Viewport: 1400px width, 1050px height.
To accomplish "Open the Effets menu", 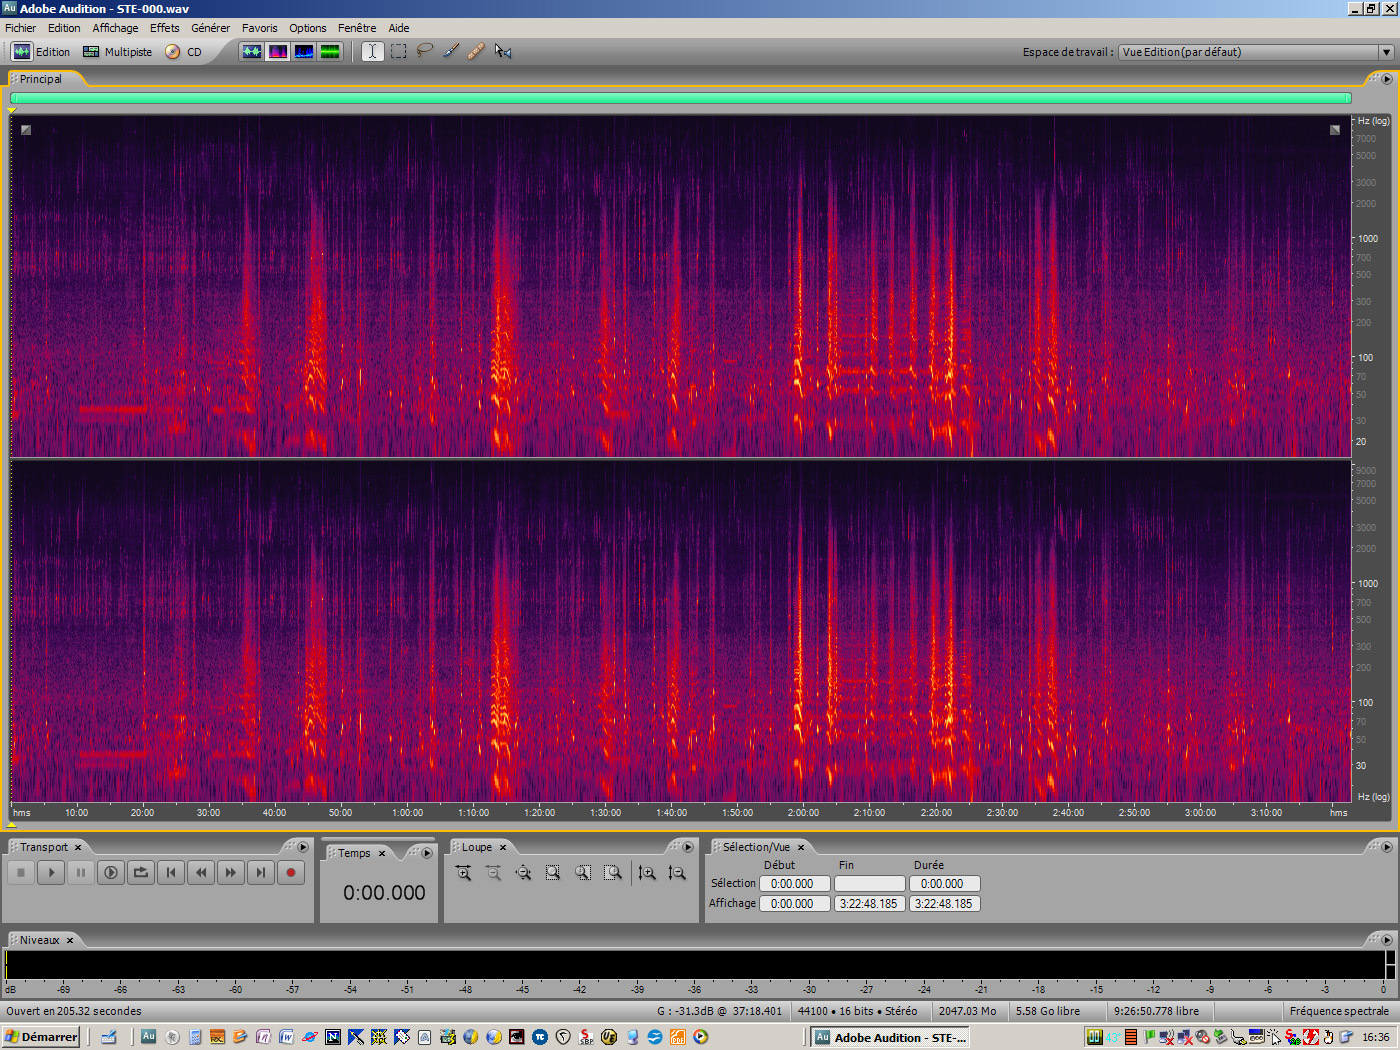I will [x=164, y=28].
